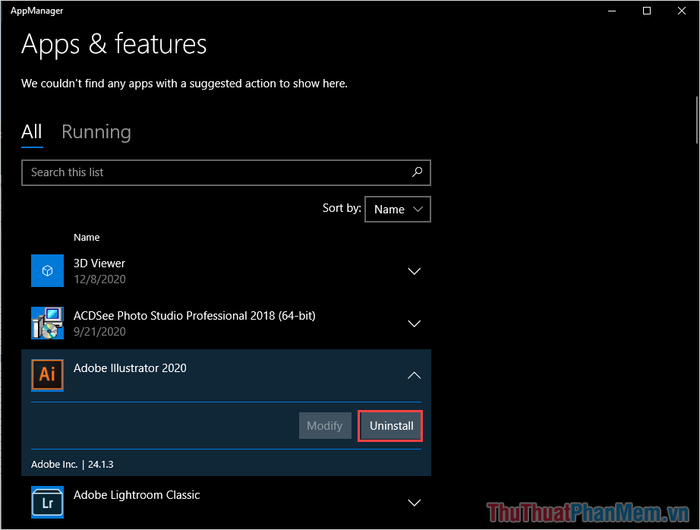Click the Adobe Illustrator Ai icon

pyautogui.click(x=47, y=375)
